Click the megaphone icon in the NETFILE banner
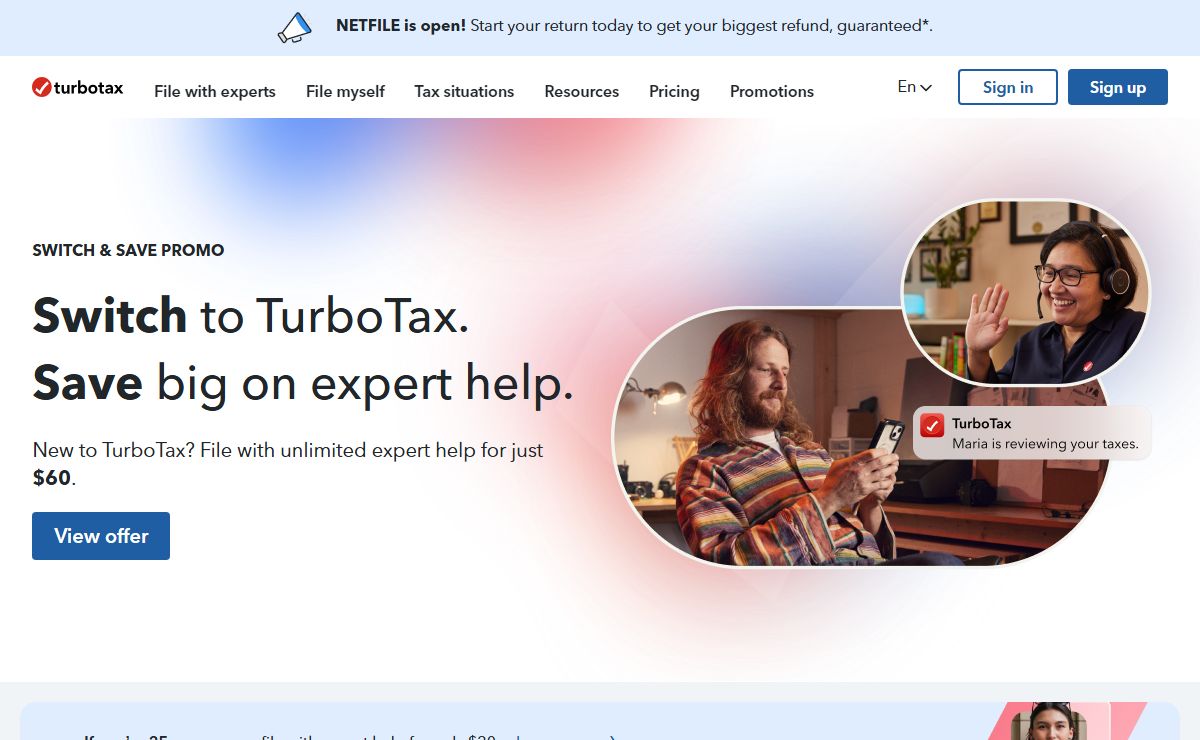Image resolution: width=1200 pixels, height=740 pixels. (x=294, y=27)
